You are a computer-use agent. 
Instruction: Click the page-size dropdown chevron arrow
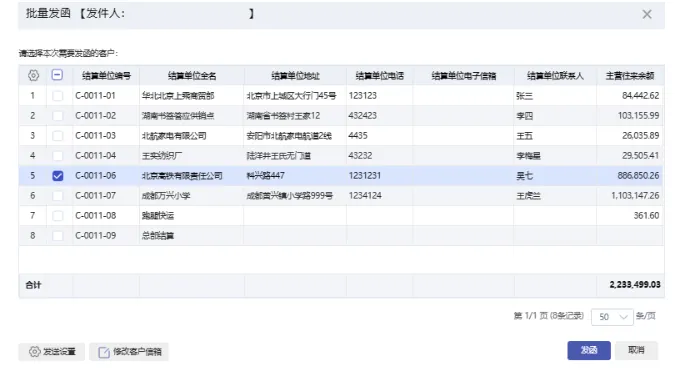[624, 317]
